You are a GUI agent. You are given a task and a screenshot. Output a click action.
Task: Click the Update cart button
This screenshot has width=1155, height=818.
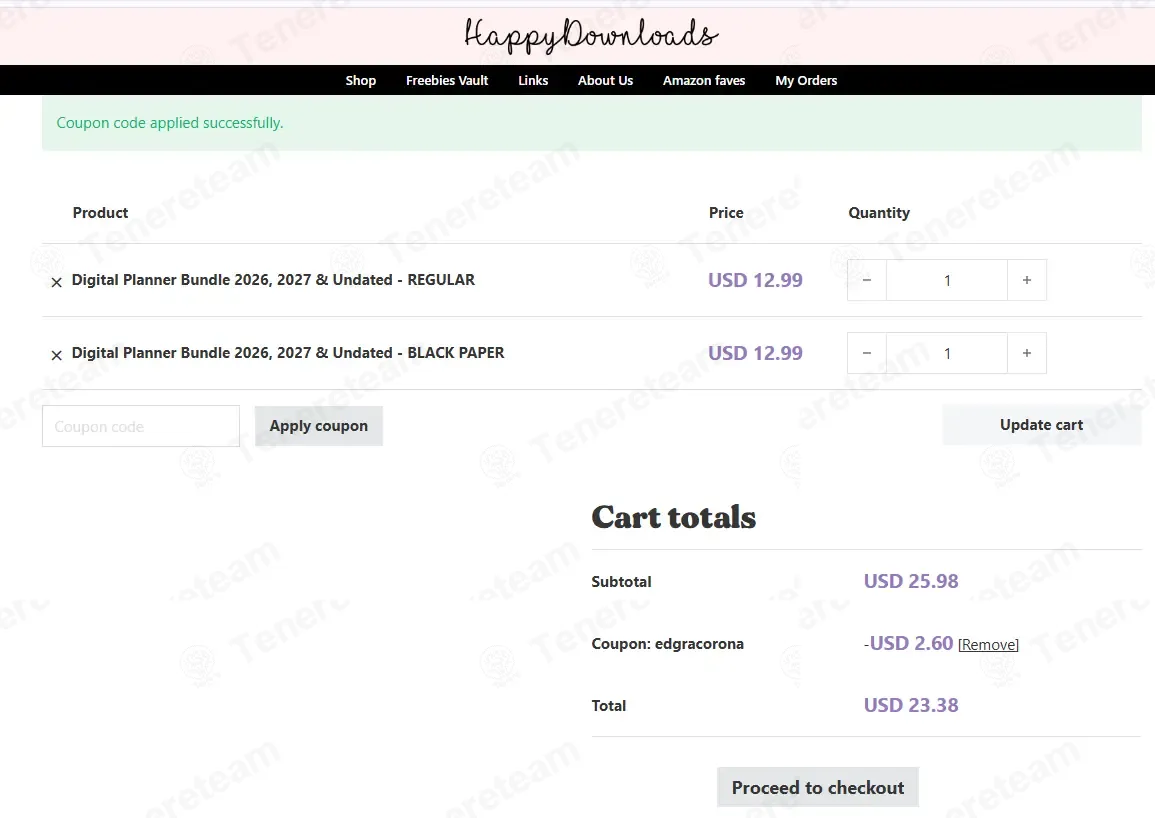pos(1042,424)
